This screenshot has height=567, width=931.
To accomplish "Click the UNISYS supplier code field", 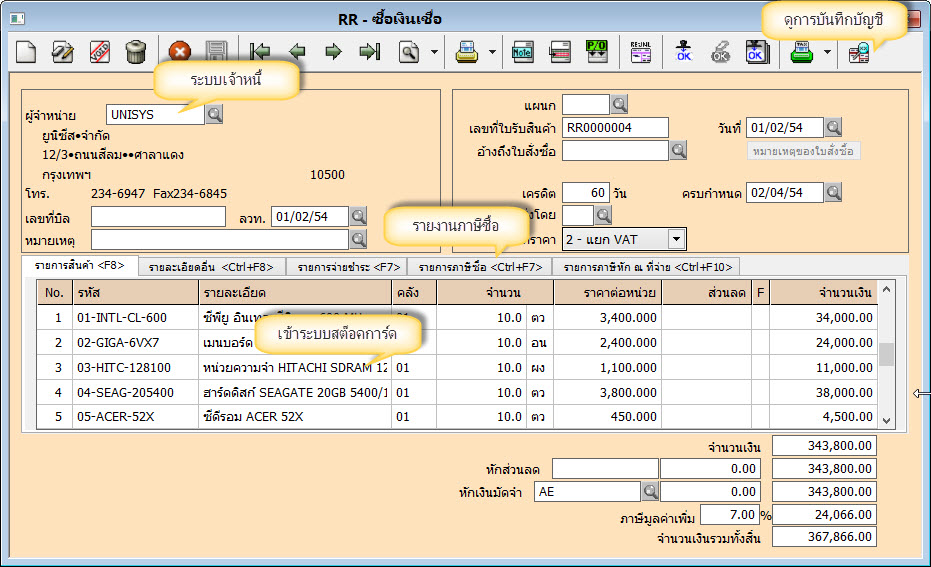I will pyautogui.click(x=156, y=115).
